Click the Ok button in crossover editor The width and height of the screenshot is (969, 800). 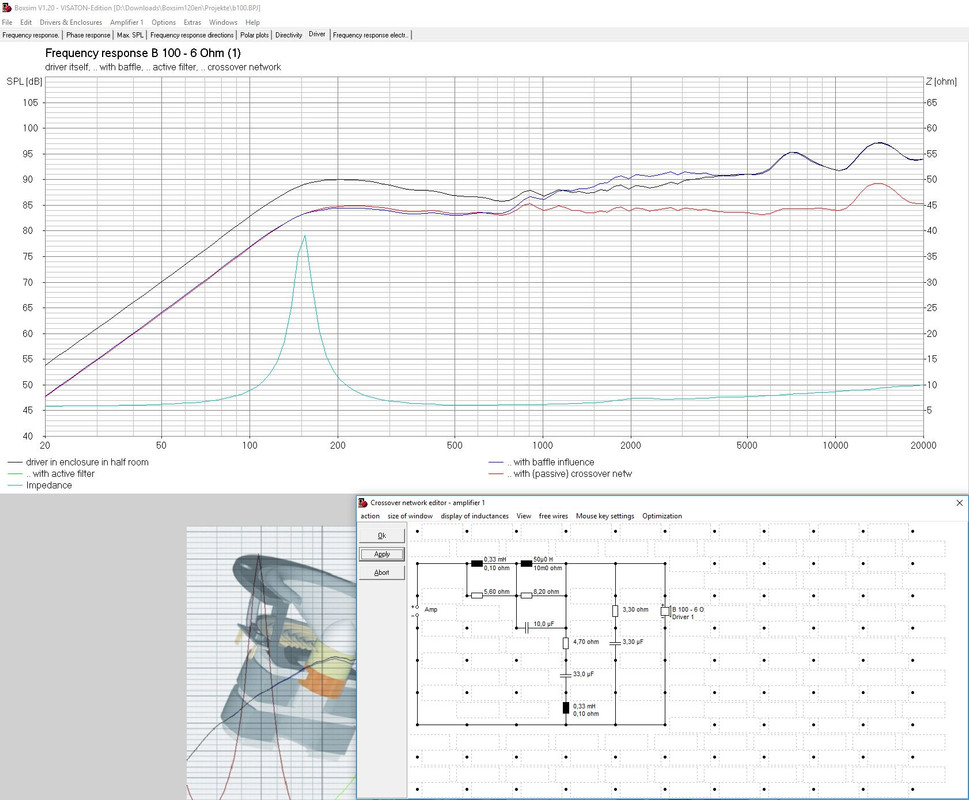[x=382, y=536]
